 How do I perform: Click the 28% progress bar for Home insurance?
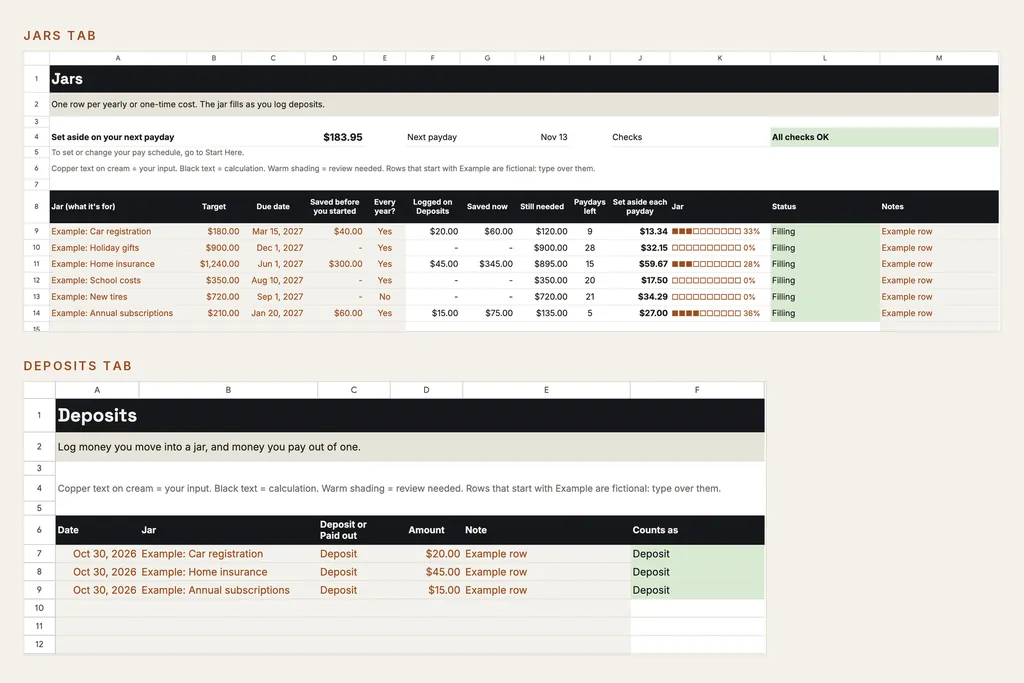click(x=716, y=264)
